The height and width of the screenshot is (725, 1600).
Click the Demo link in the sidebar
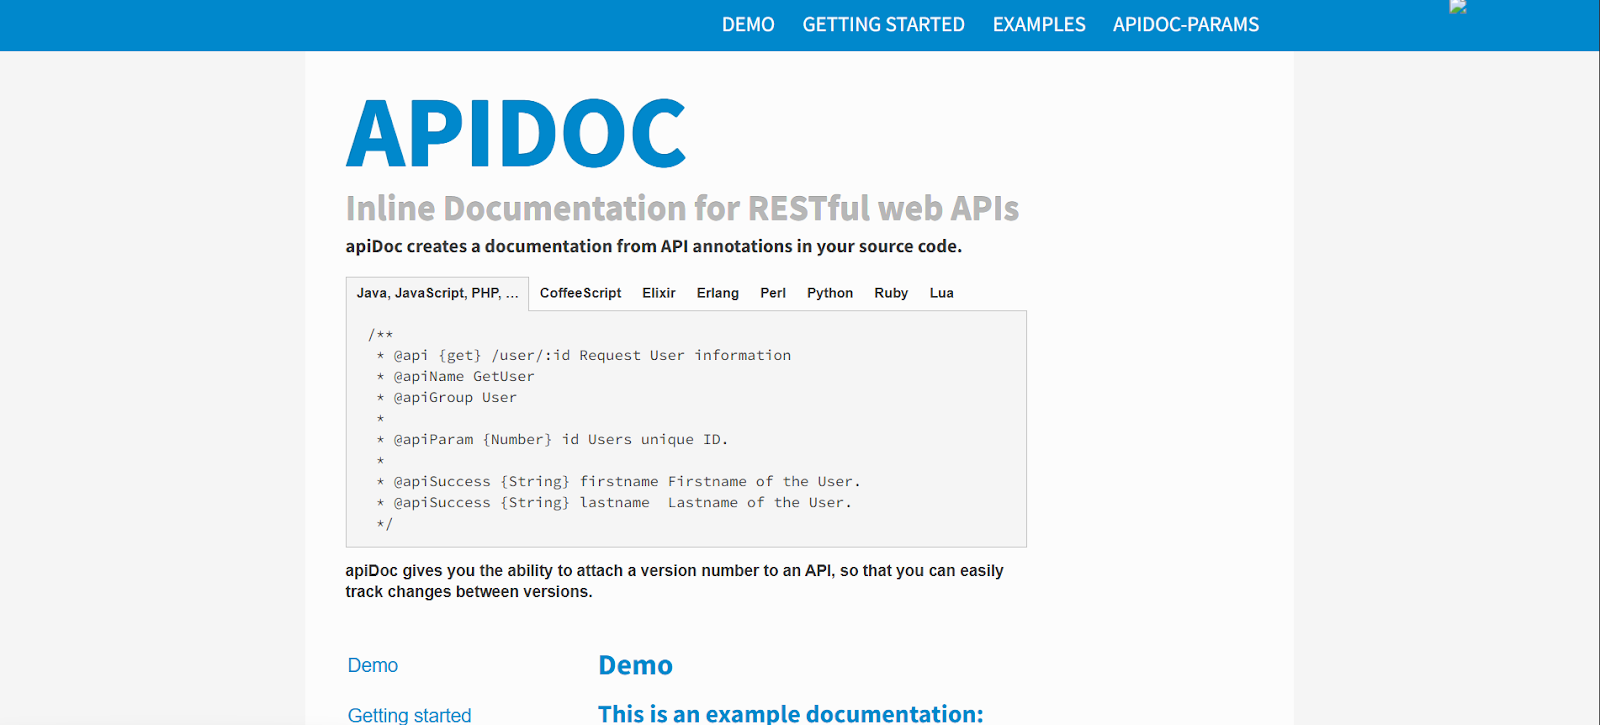pyautogui.click(x=373, y=666)
